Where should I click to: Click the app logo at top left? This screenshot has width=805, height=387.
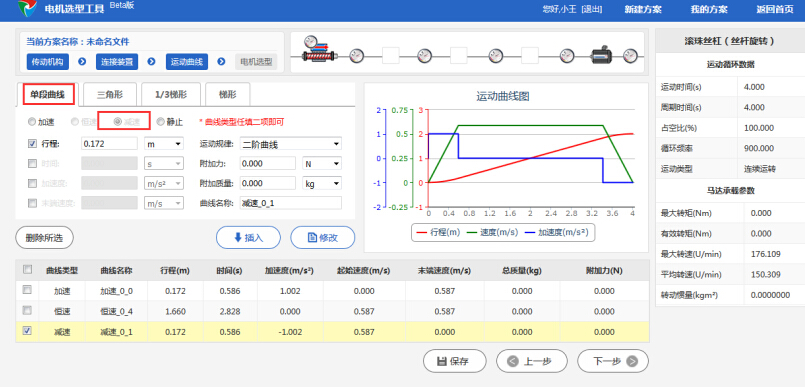(27, 8)
